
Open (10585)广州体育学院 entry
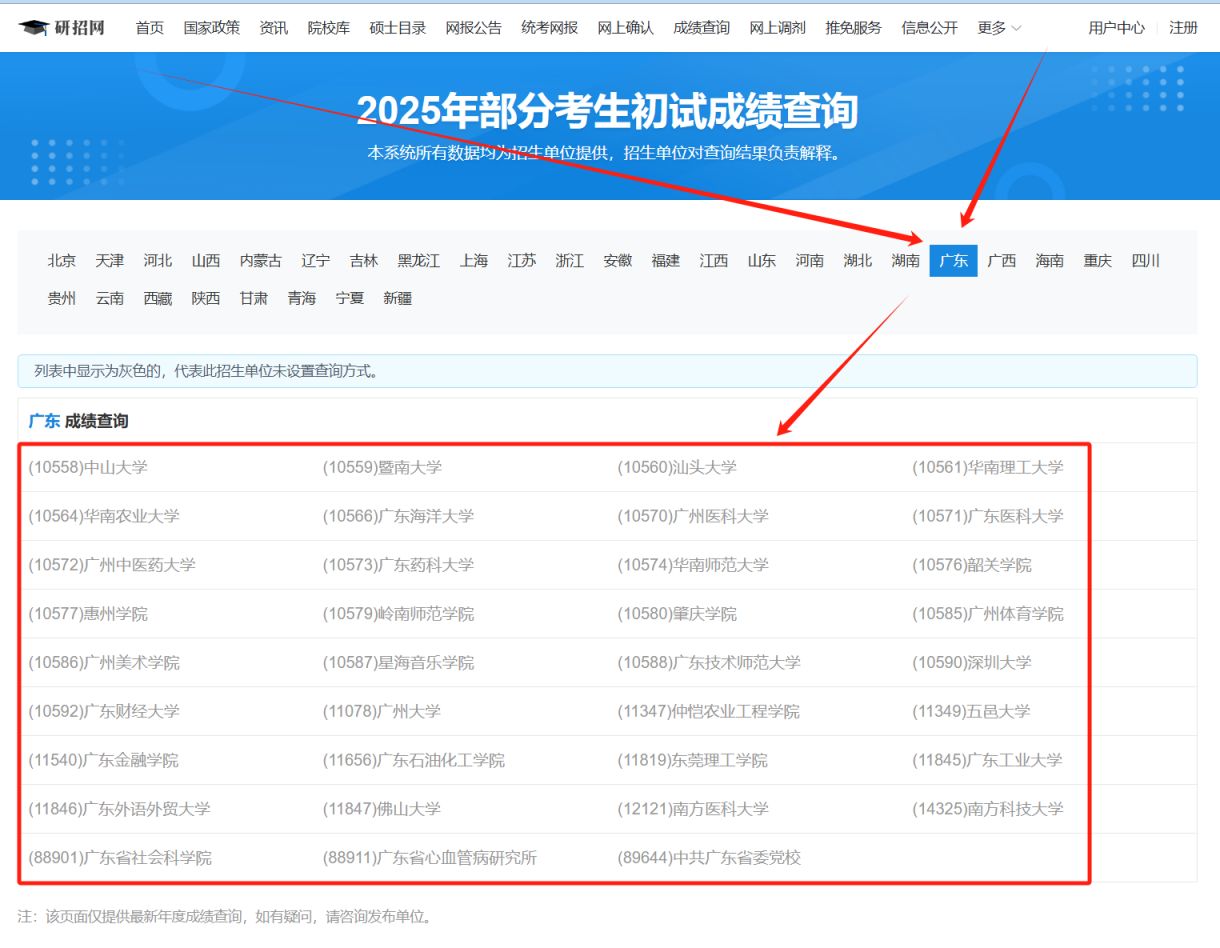pyautogui.click(x=988, y=614)
